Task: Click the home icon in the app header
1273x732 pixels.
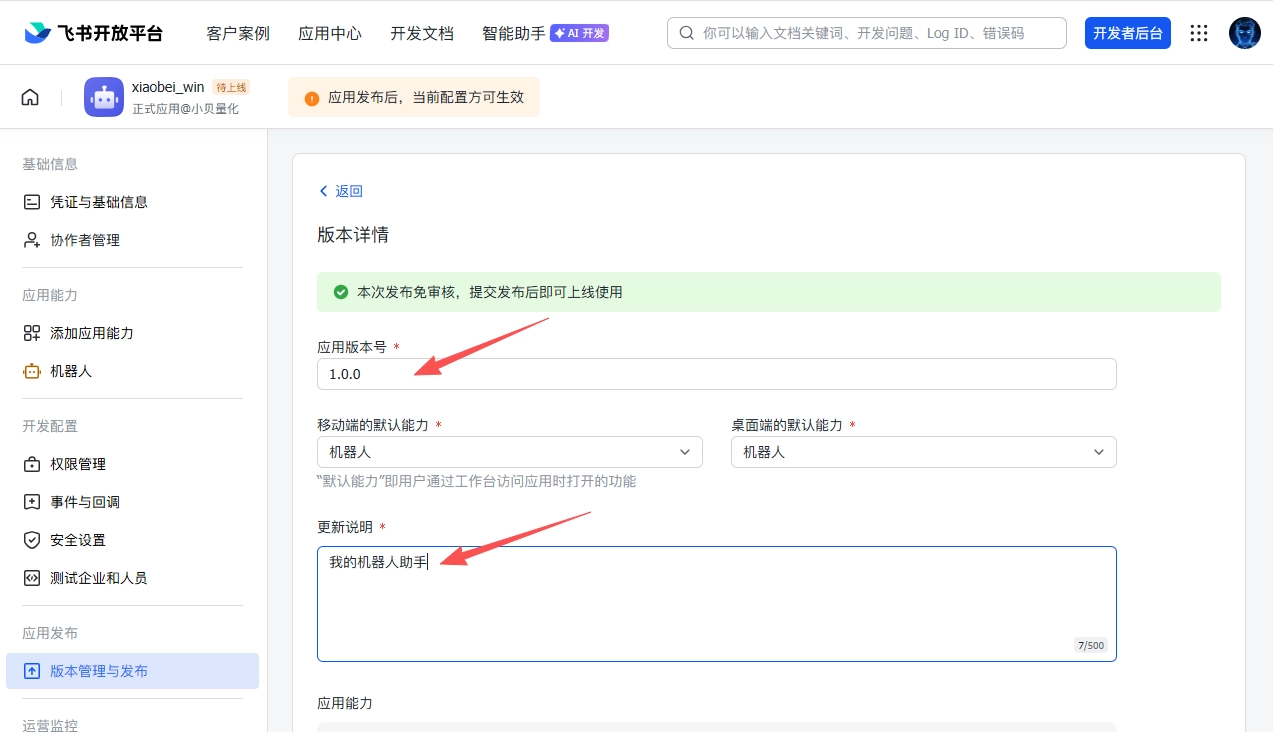Action: click(x=30, y=97)
